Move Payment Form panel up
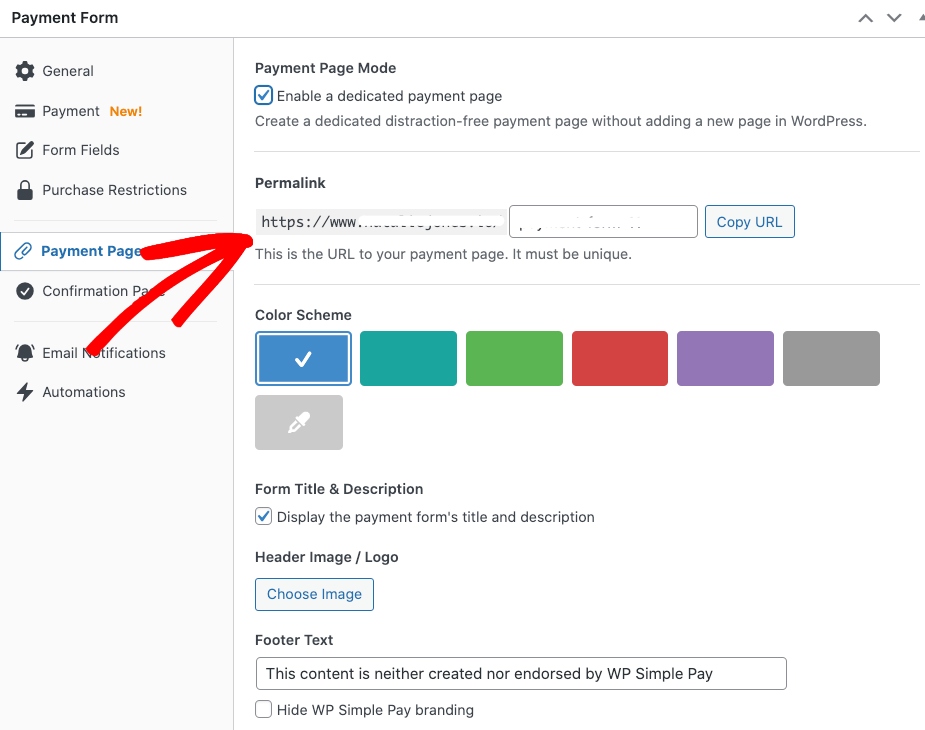The width and height of the screenshot is (925, 730). pos(866,18)
